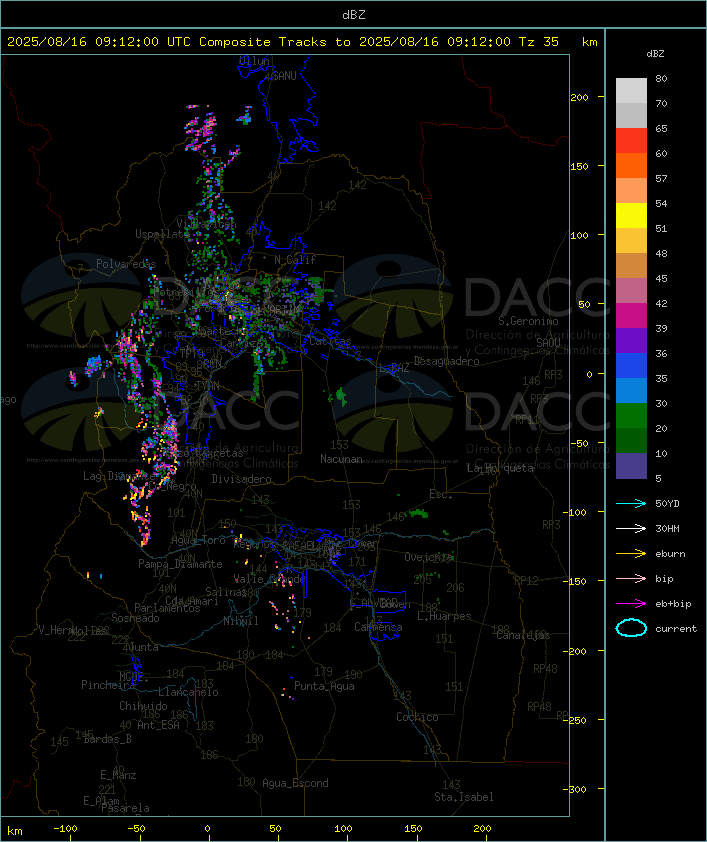The width and height of the screenshot is (707, 842).
Task: Click the 'Pincheira' map label
Action: 108,685
